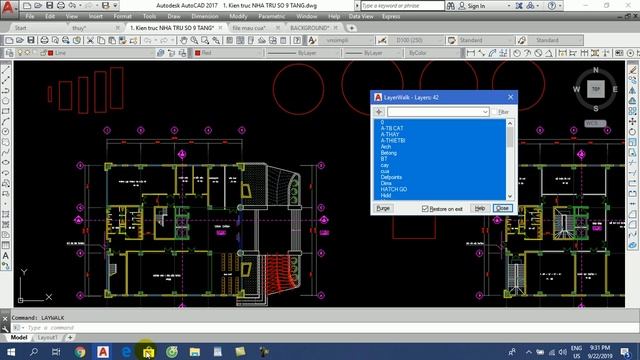Image resolution: width=640 pixels, height=360 pixels.
Task: Select the Multiline Text tool
Action: coord(6,256)
